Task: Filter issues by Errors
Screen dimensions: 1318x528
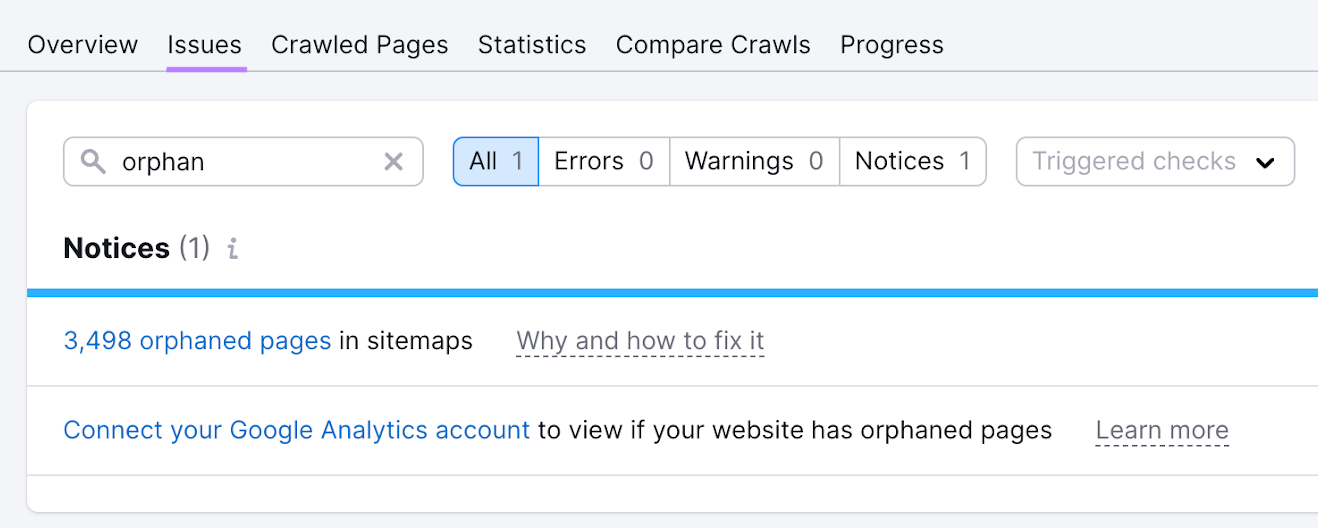Action: pyautogui.click(x=604, y=162)
